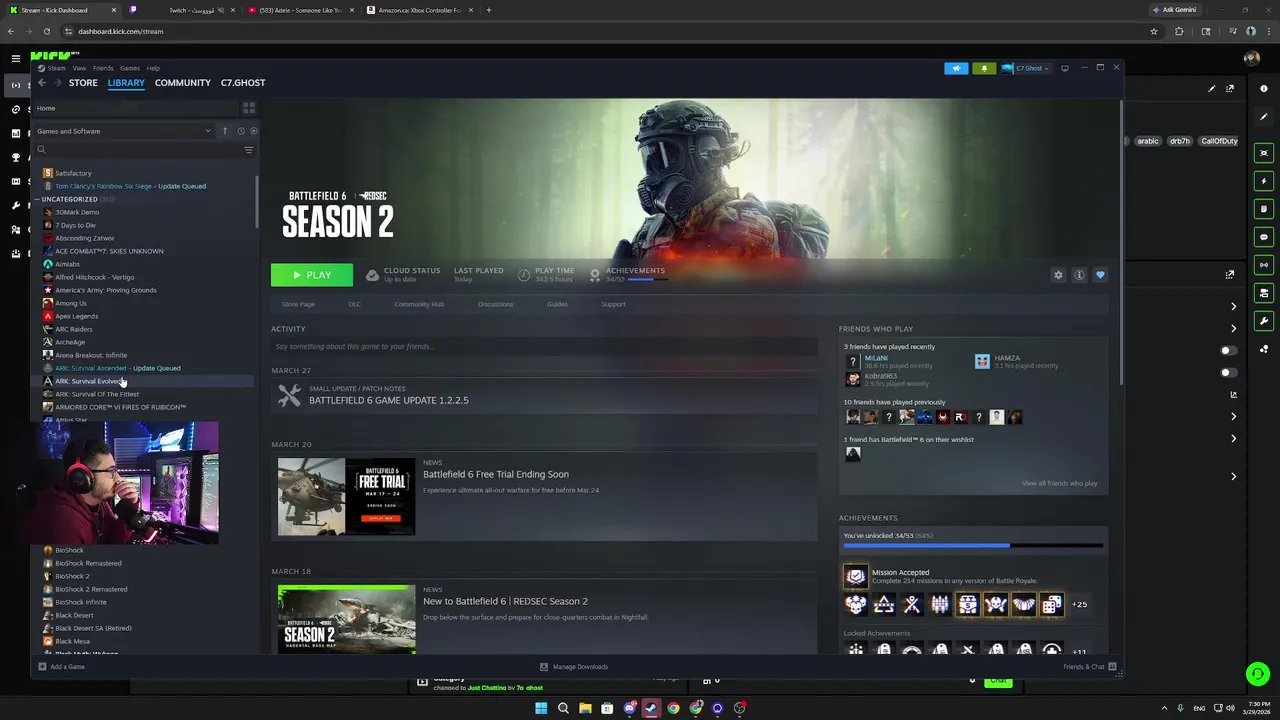Open Battlefield 6 Discussions link

(496, 304)
